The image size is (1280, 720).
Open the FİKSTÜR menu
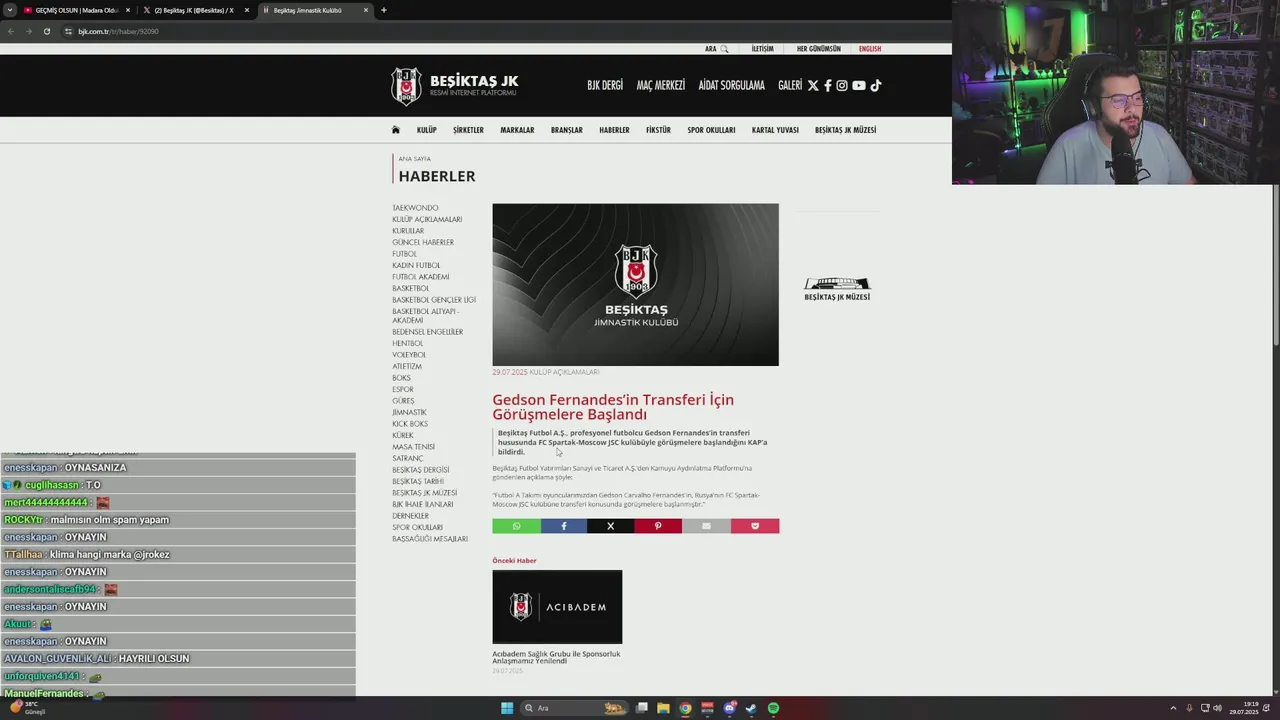658,130
